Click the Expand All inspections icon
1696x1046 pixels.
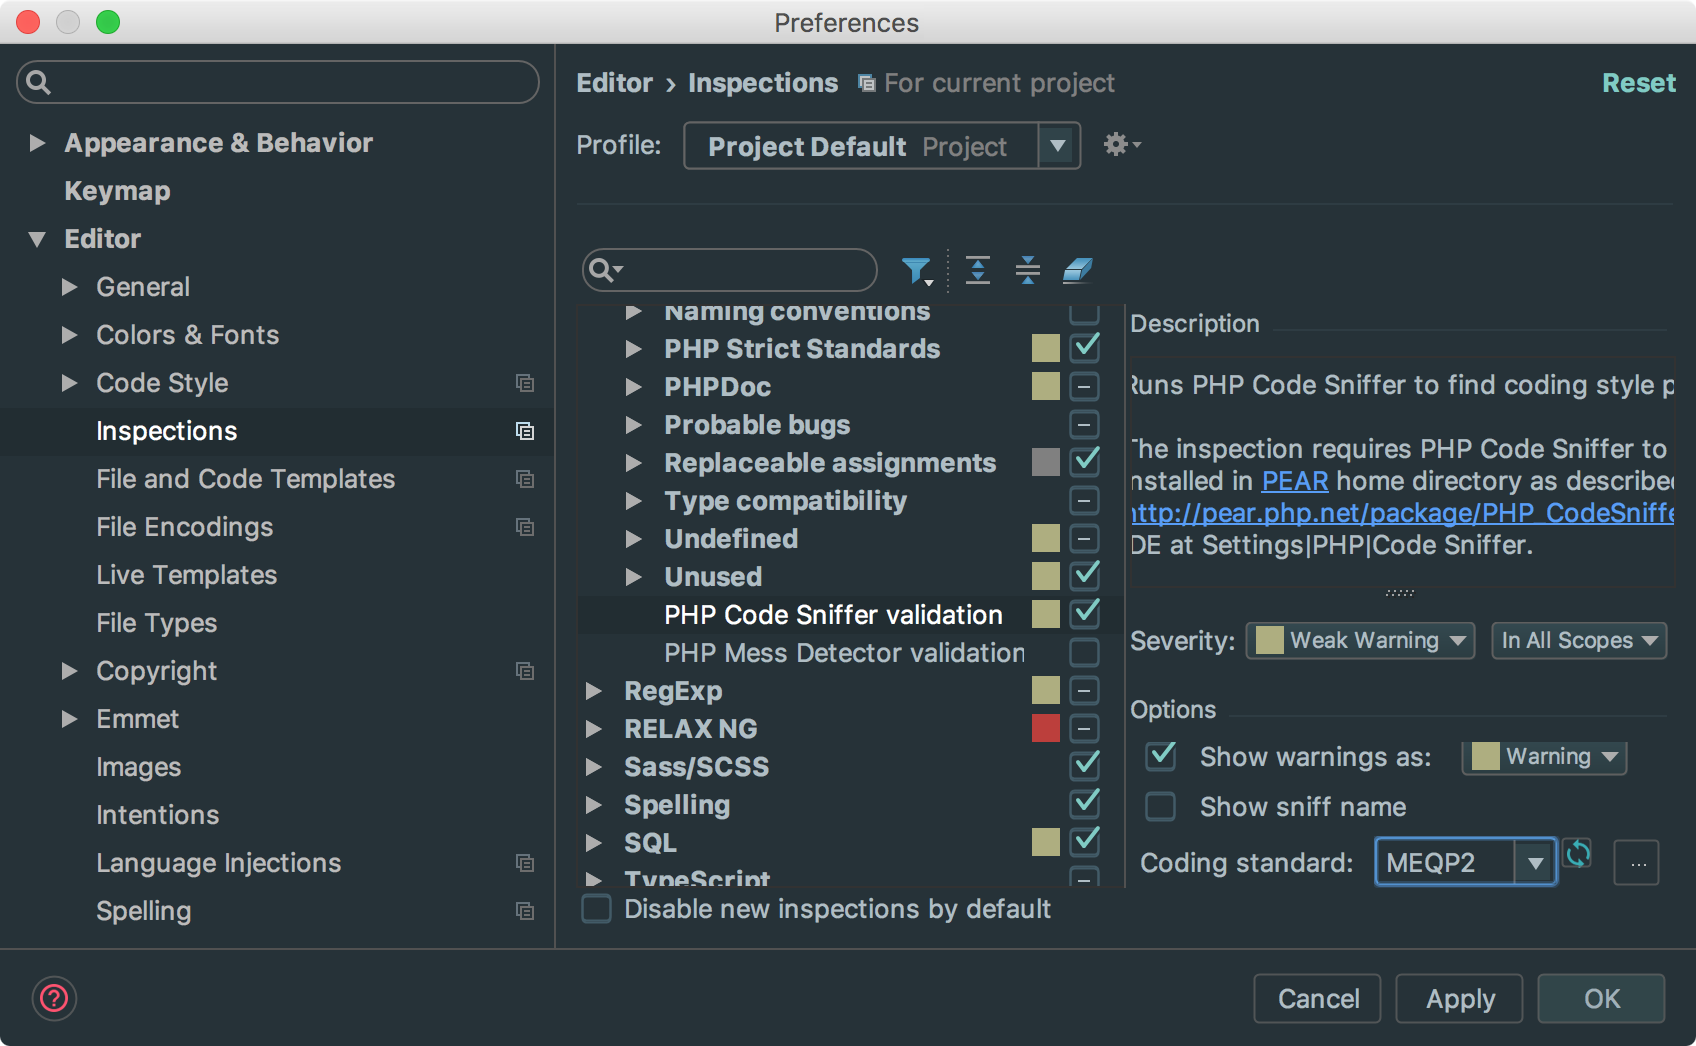[x=977, y=270]
